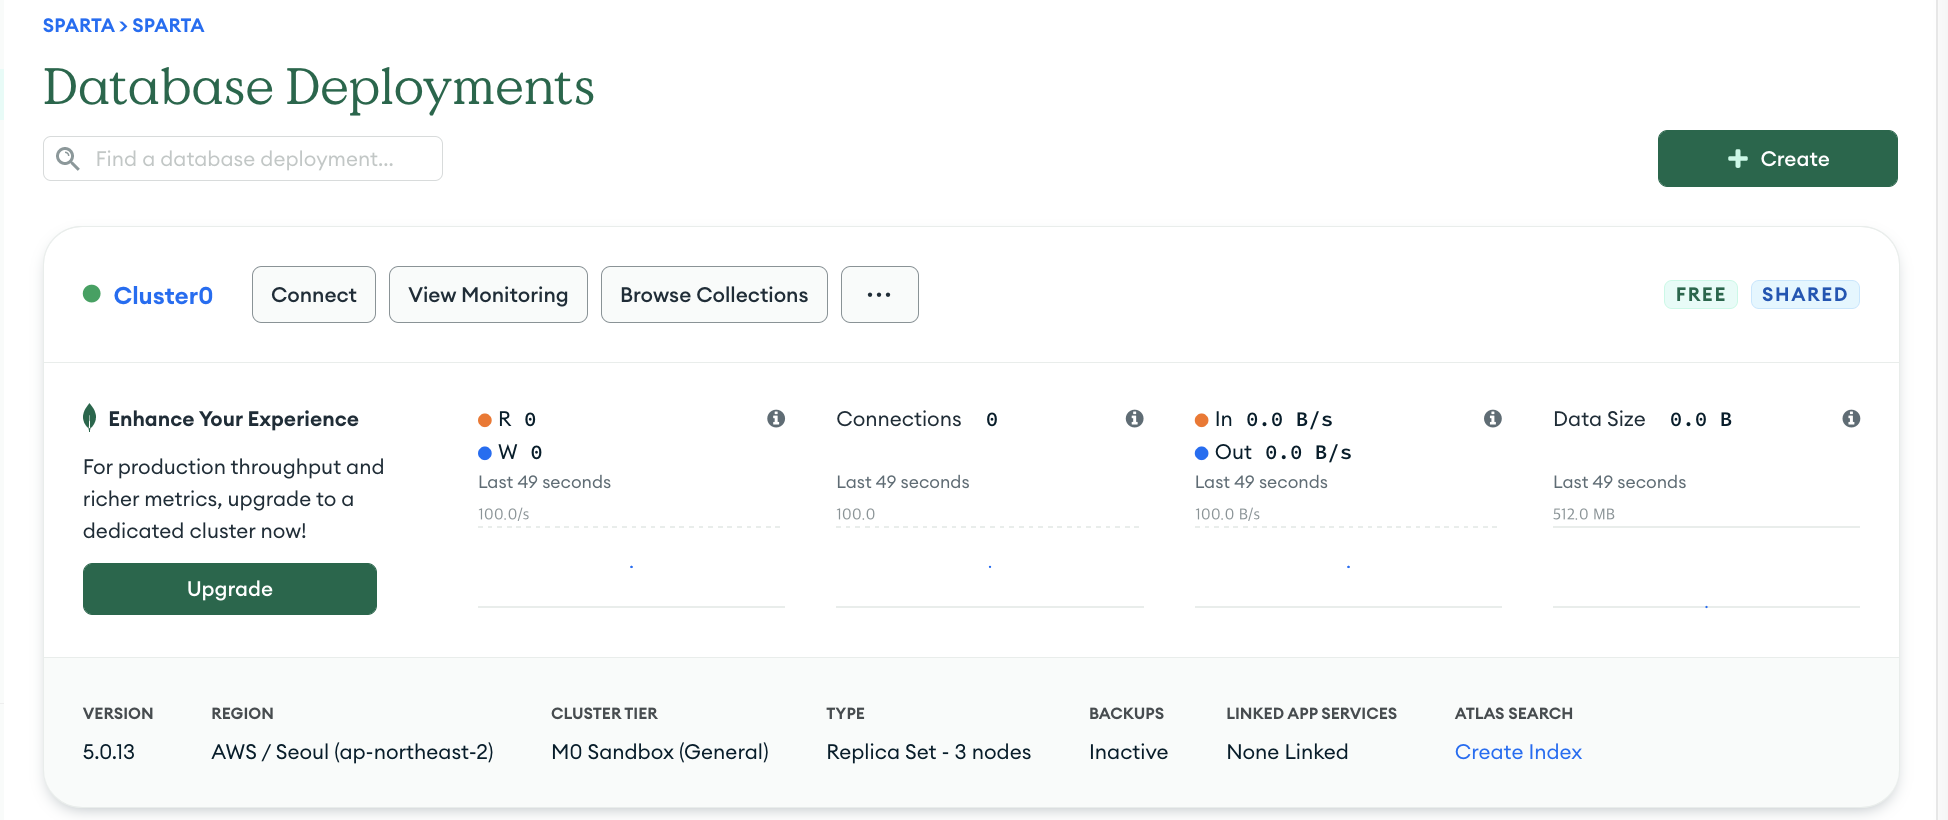This screenshot has width=1948, height=820.
Task: Click the region text AWS / Seoul (ap-northeast-2)
Action: coord(352,752)
